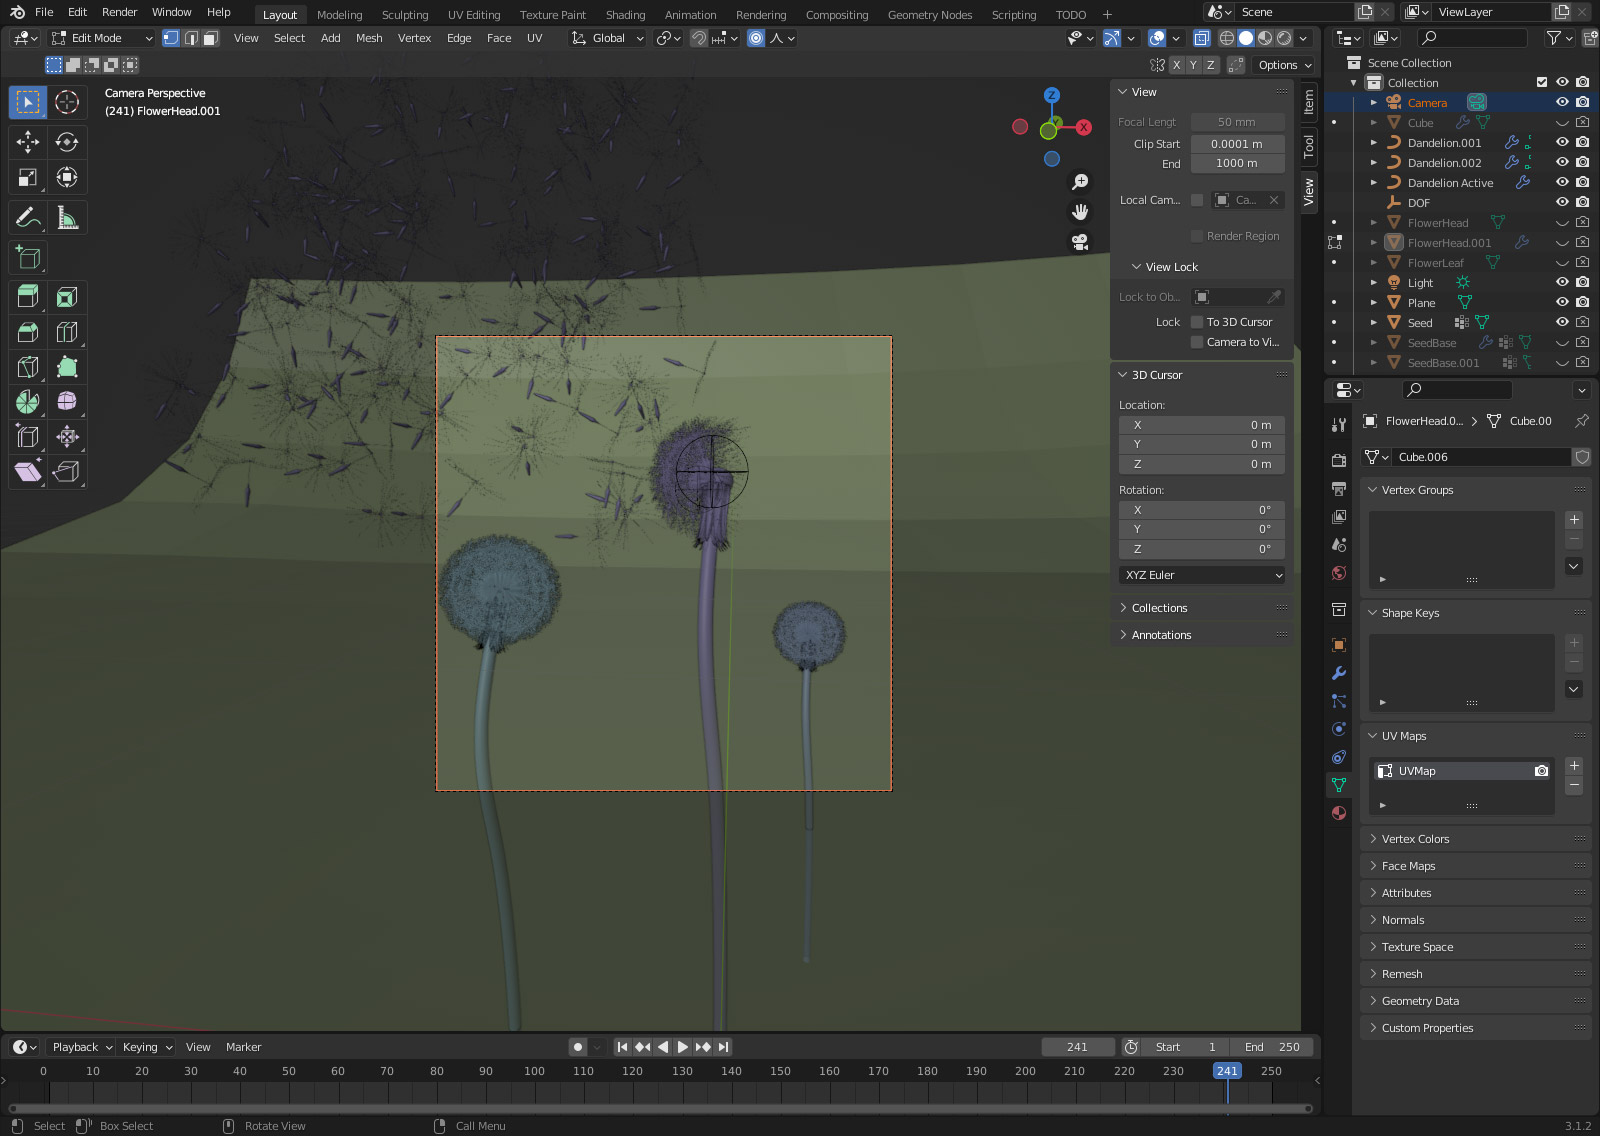This screenshot has height=1136, width=1600.
Task: Open the Options dropdown
Action: 1284,65
